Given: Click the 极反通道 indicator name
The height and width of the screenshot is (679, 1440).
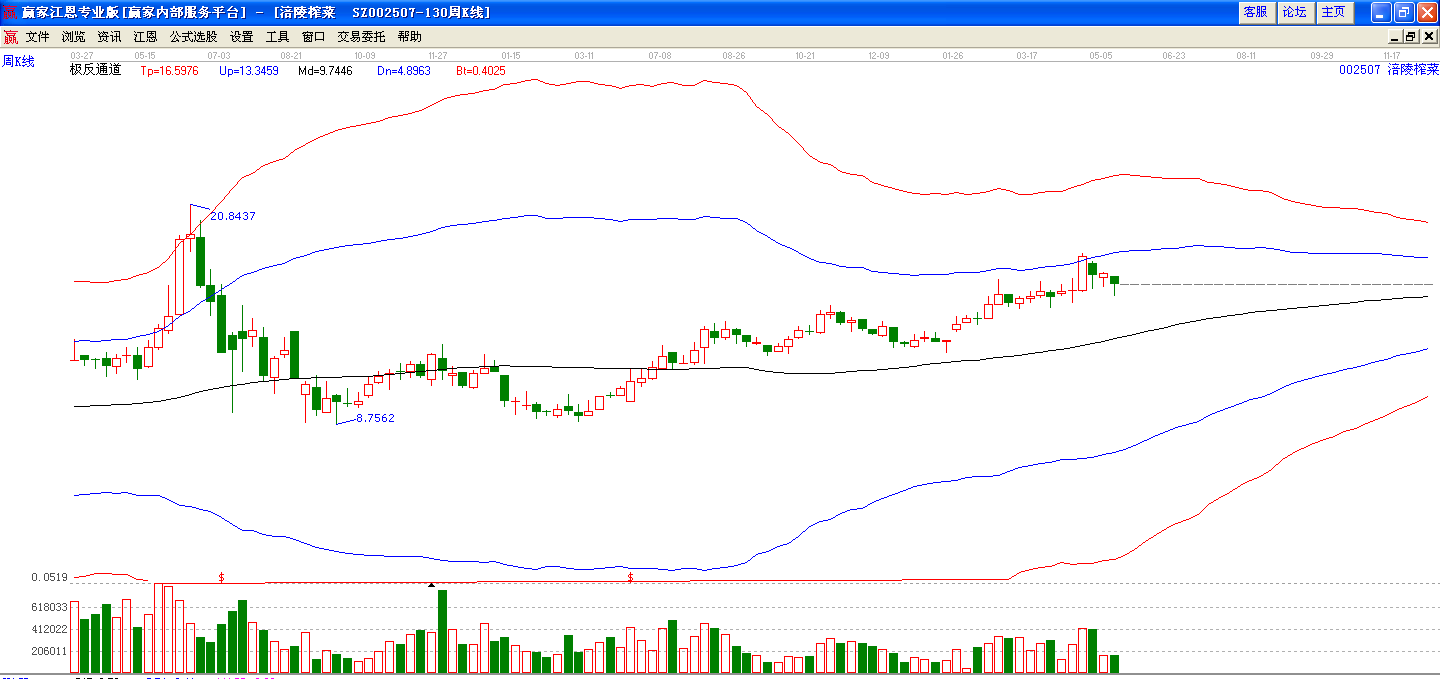Looking at the screenshot, I should tap(95, 70).
